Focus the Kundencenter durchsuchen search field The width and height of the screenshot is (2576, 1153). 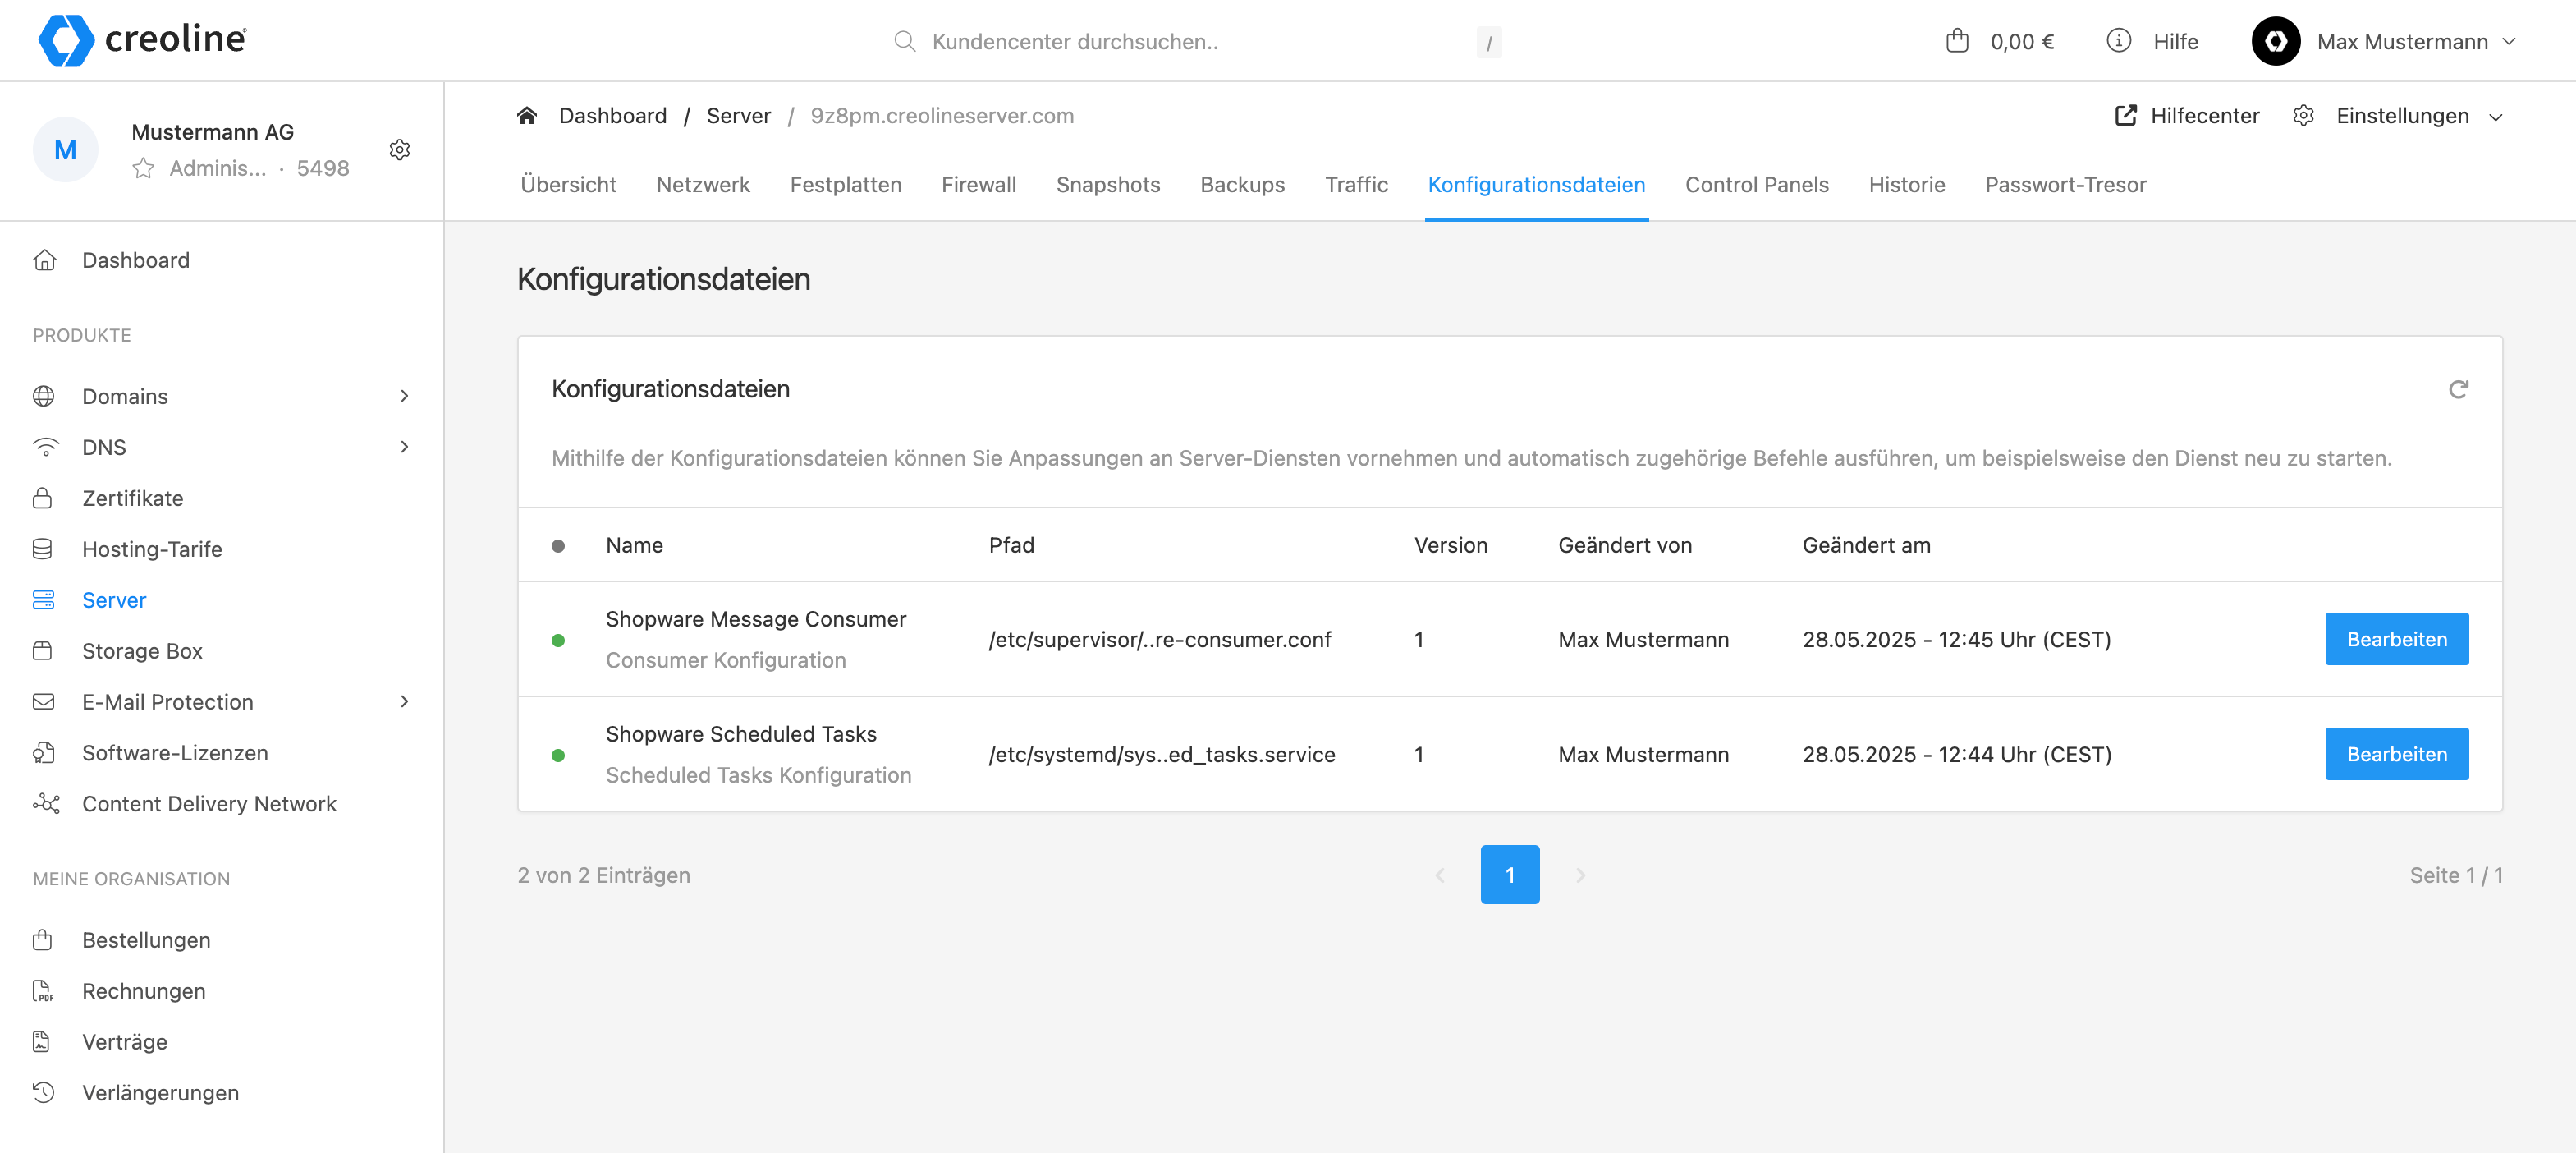[x=1198, y=42]
